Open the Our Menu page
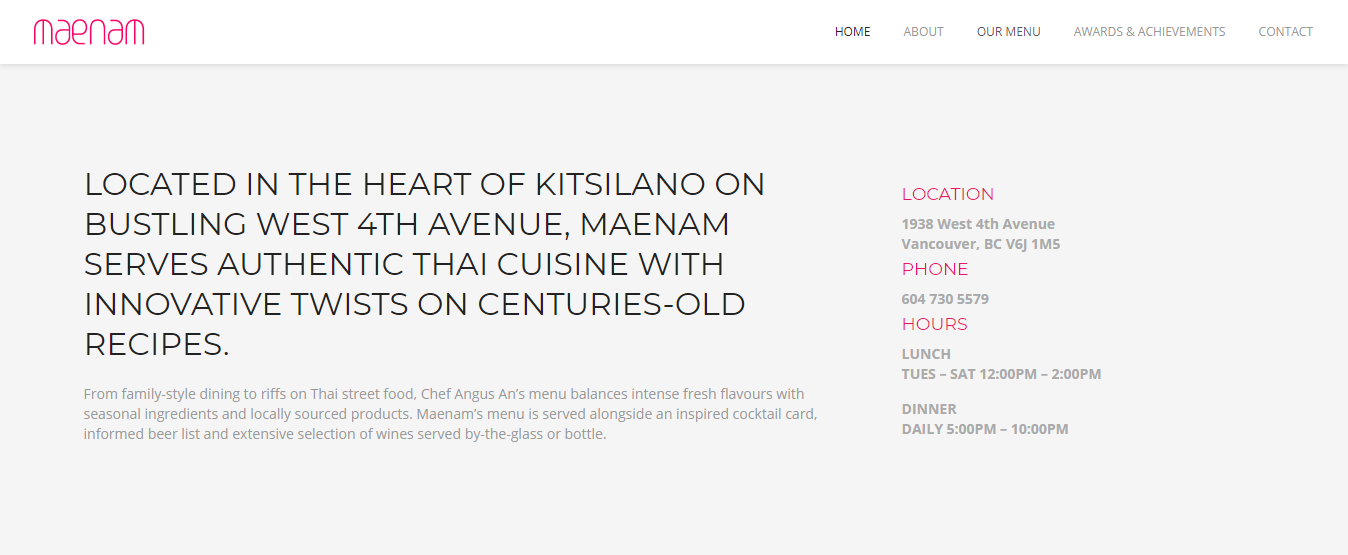Viewport: 1348px width, 555px height. pos(1008,32)
